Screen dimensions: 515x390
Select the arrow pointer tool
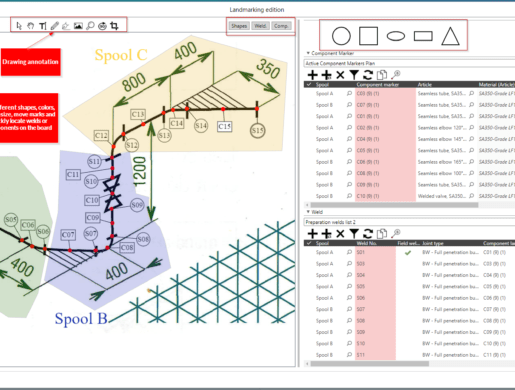(19, 26)
